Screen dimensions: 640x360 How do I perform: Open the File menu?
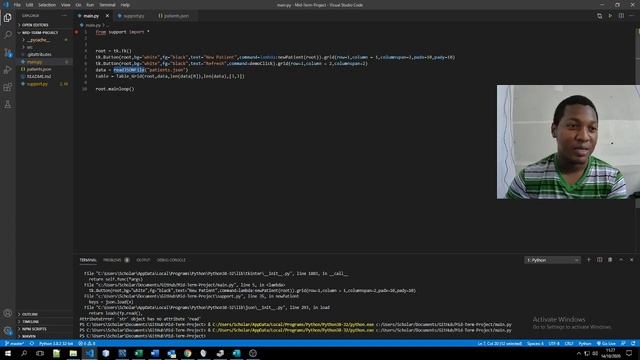[17, 5]
